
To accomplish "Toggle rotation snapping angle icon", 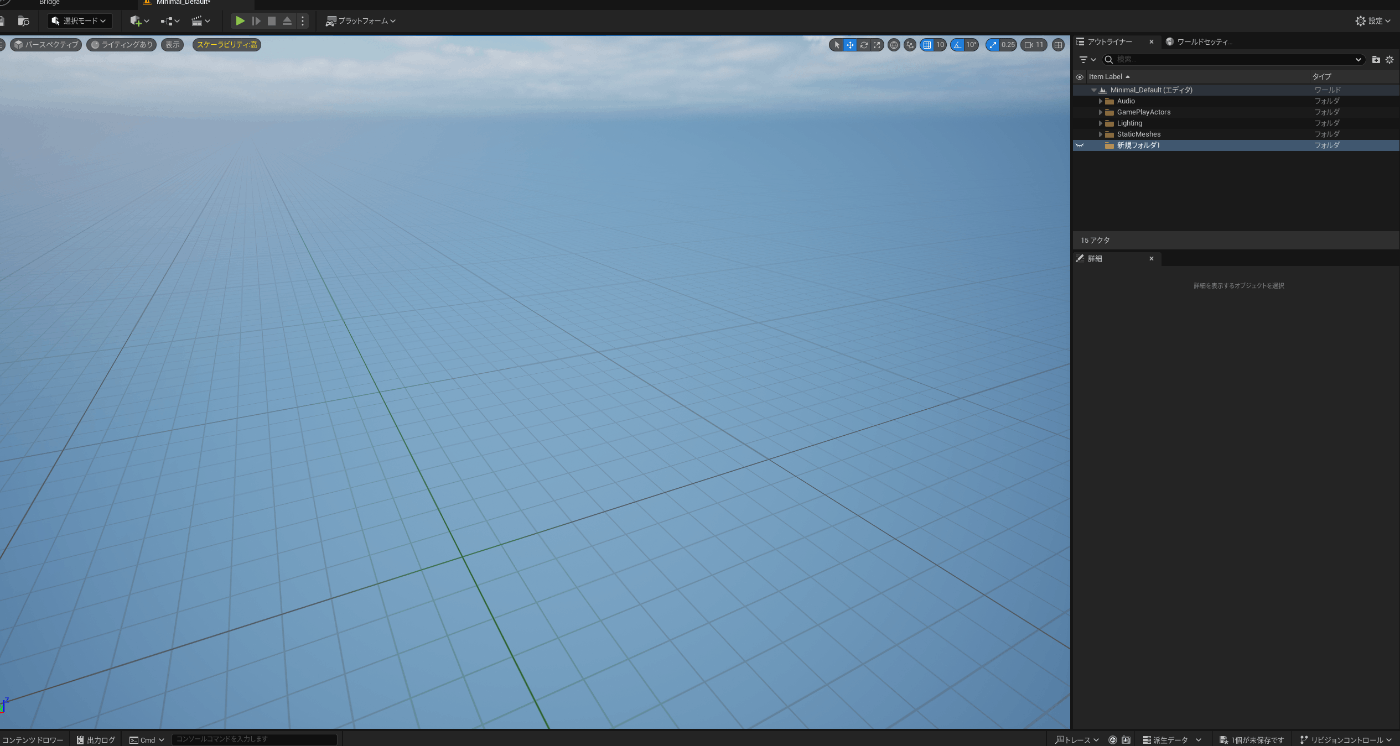I will [957, 44].
